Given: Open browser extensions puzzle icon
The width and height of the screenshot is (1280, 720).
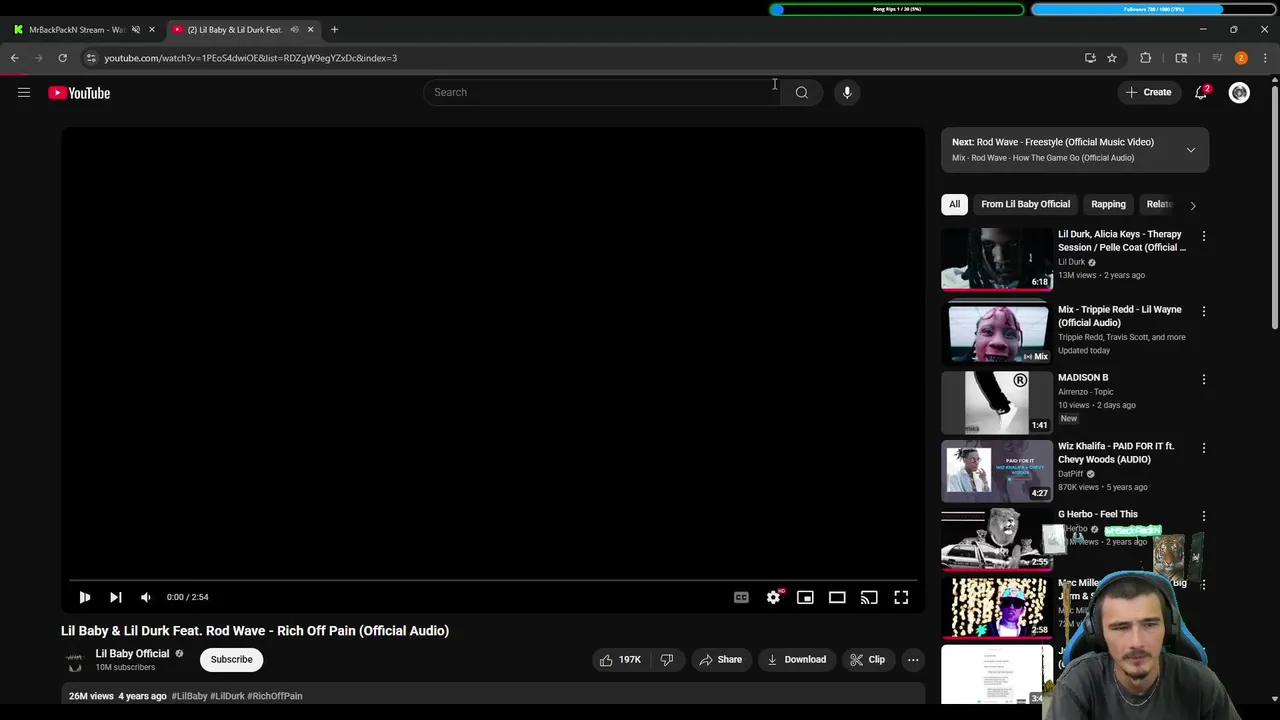Looking at the screenshot, I should tap(1146, 58).
